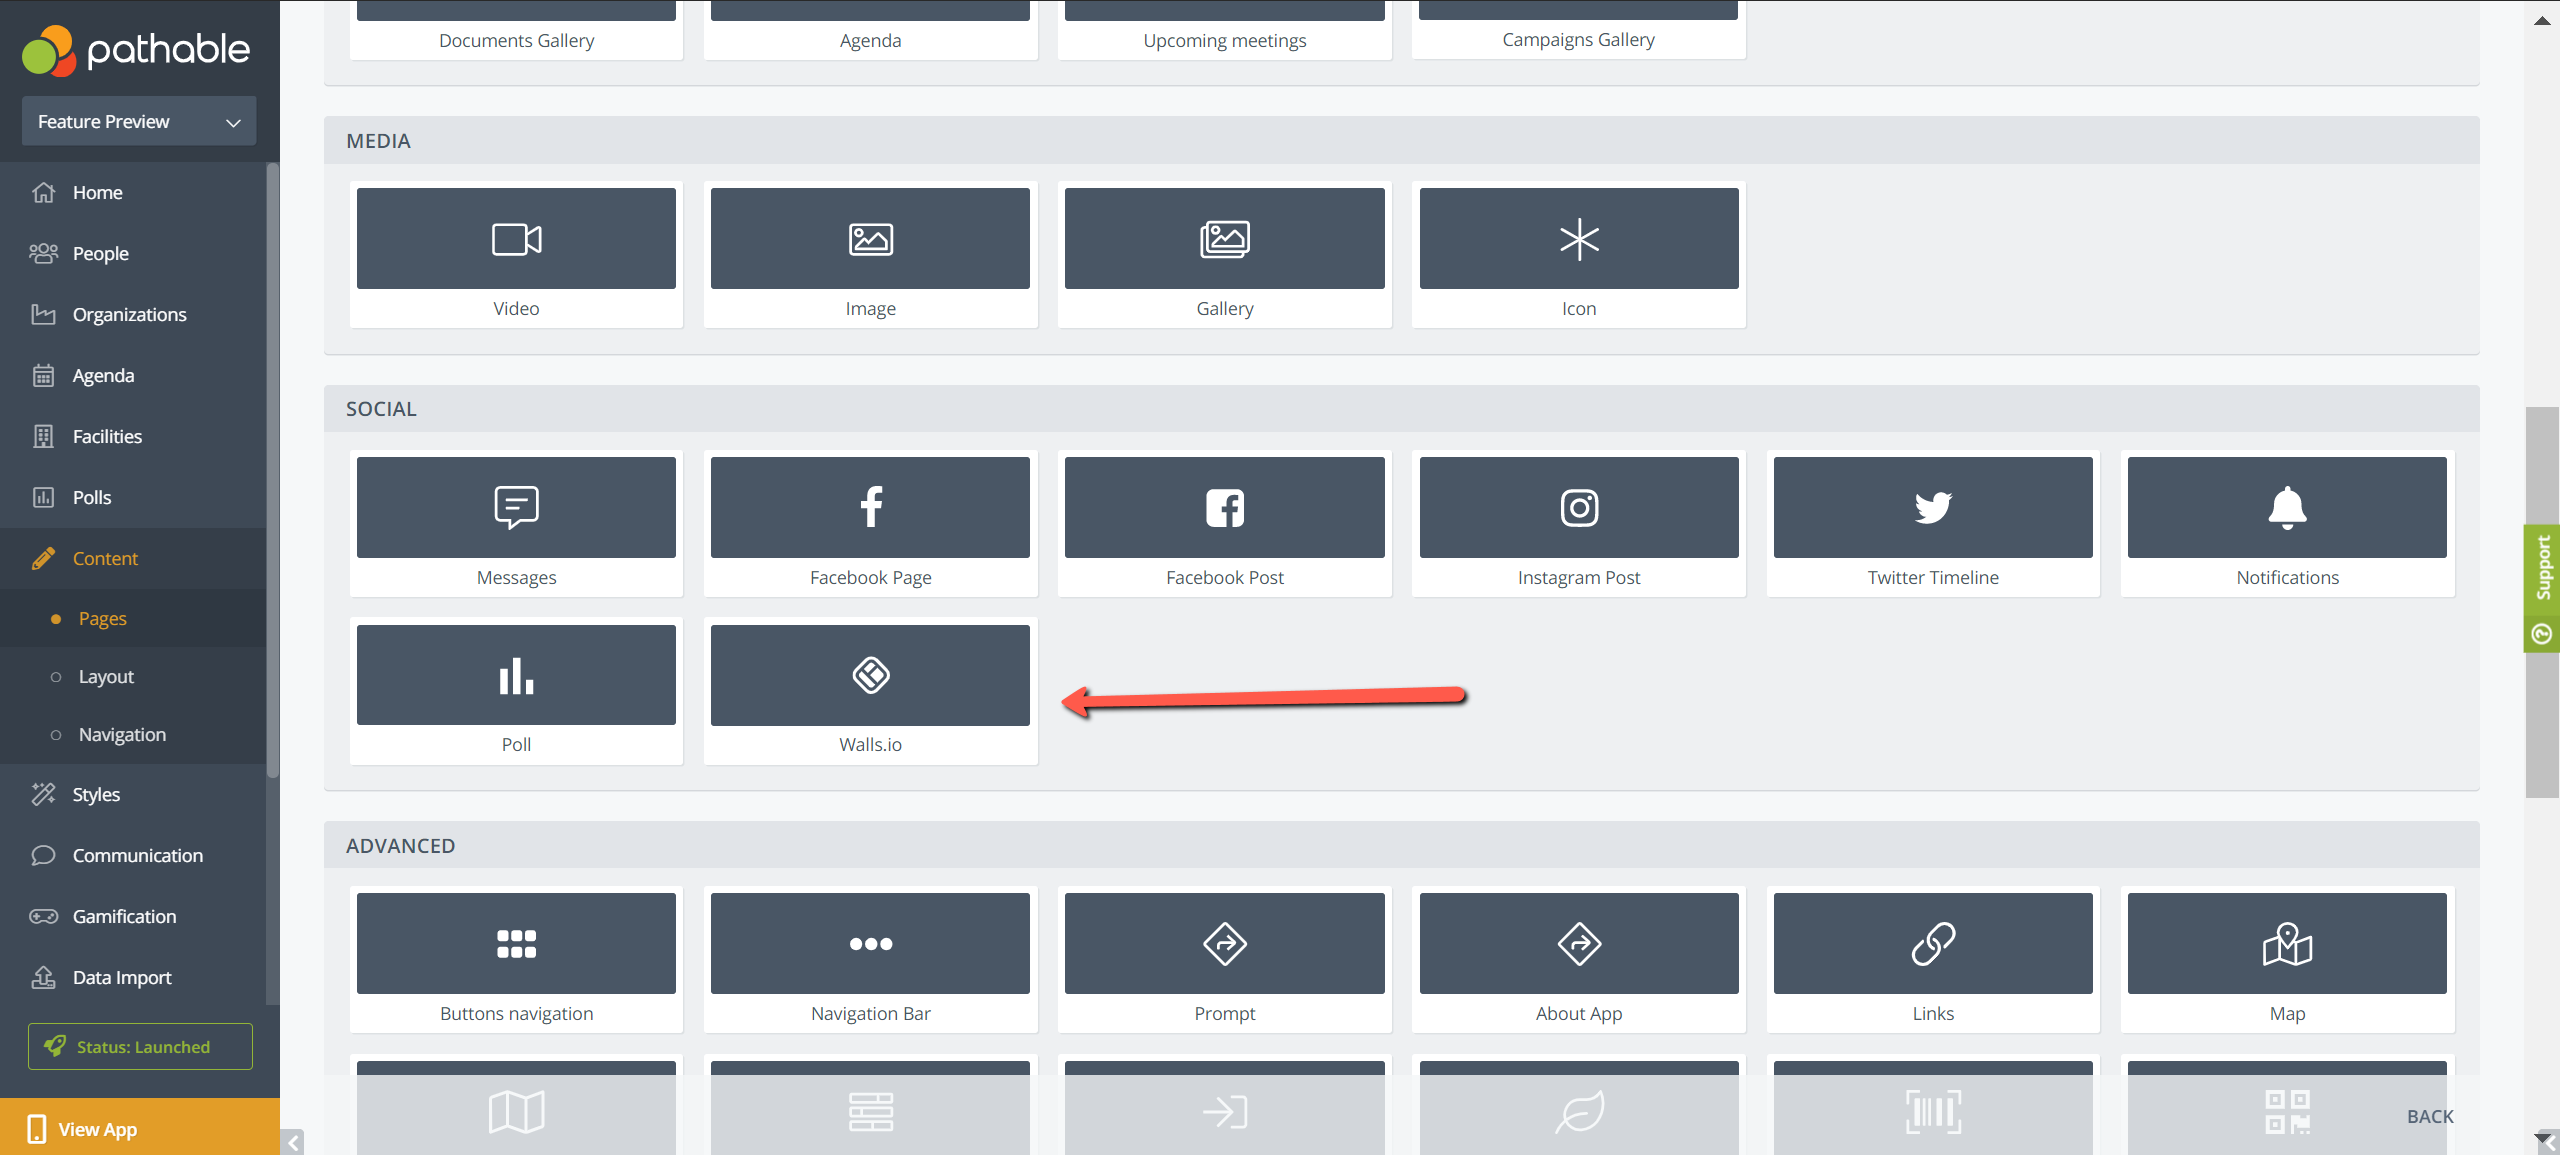Pick the Links chain widget
Viewport: 2560px width, 1155px height.
1933,959
